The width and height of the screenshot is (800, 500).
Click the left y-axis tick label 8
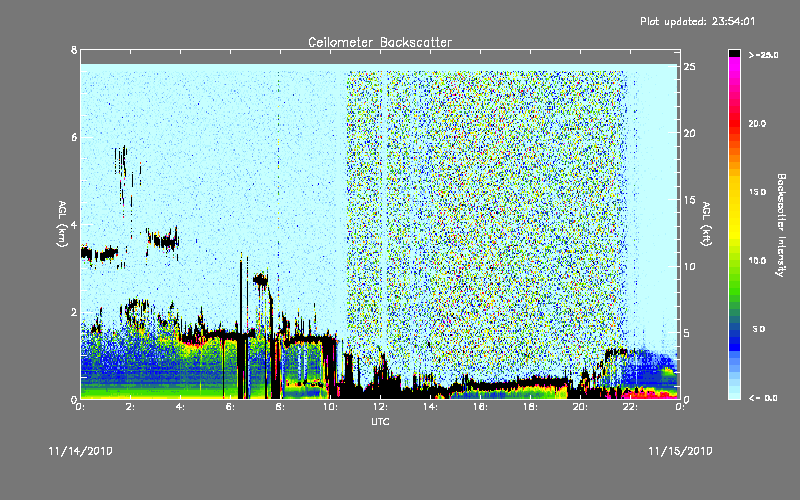point(74,50)
